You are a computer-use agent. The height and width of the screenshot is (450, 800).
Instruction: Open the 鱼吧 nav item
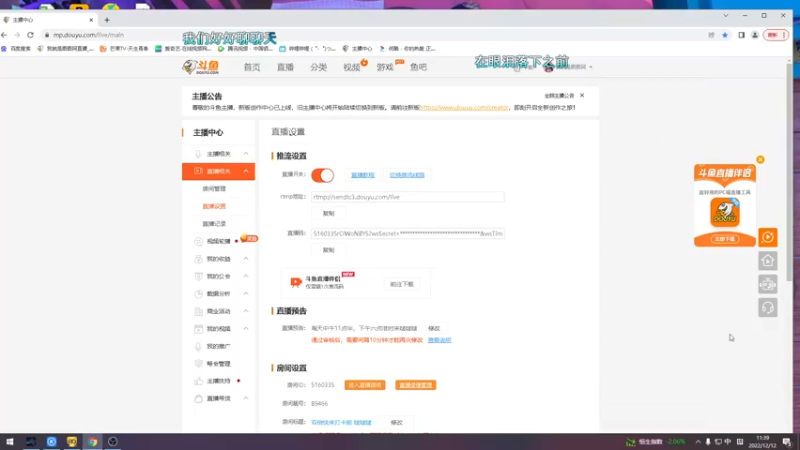pos(418,67)
